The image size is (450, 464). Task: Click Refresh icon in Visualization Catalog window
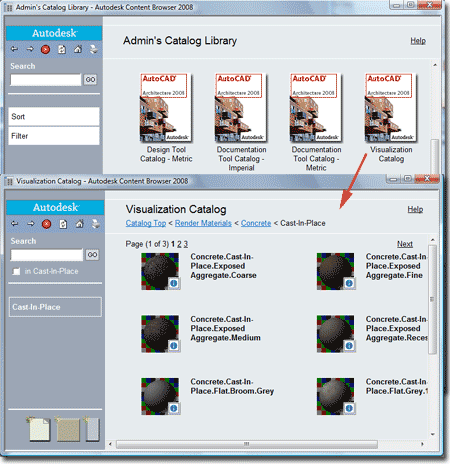pyautogui.click(x=63, y=224)
